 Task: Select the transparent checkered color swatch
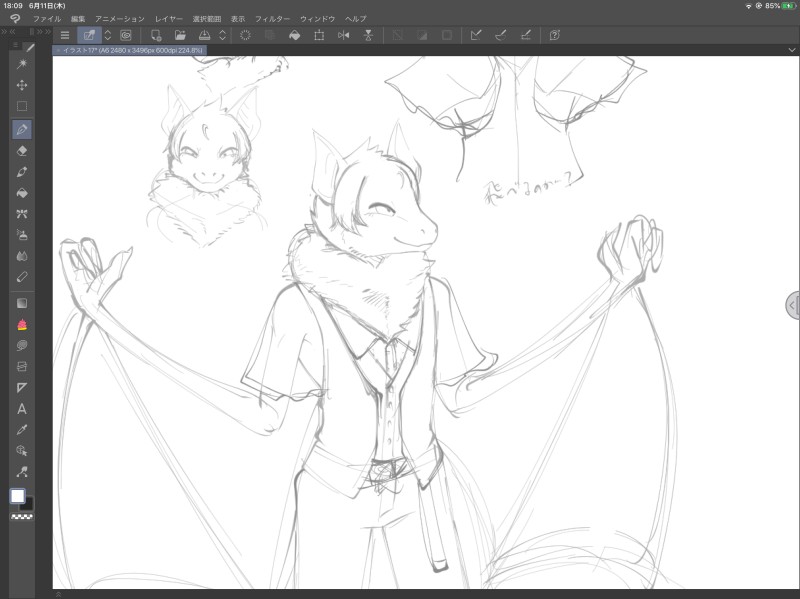[x=22, y=517]
